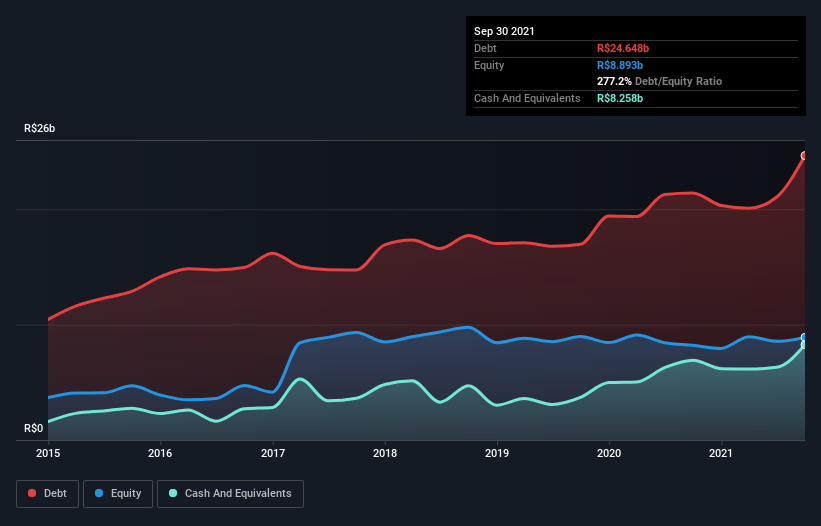
Task: Click the Sep 30 2021 tooltip date
Action: point(504,31)
